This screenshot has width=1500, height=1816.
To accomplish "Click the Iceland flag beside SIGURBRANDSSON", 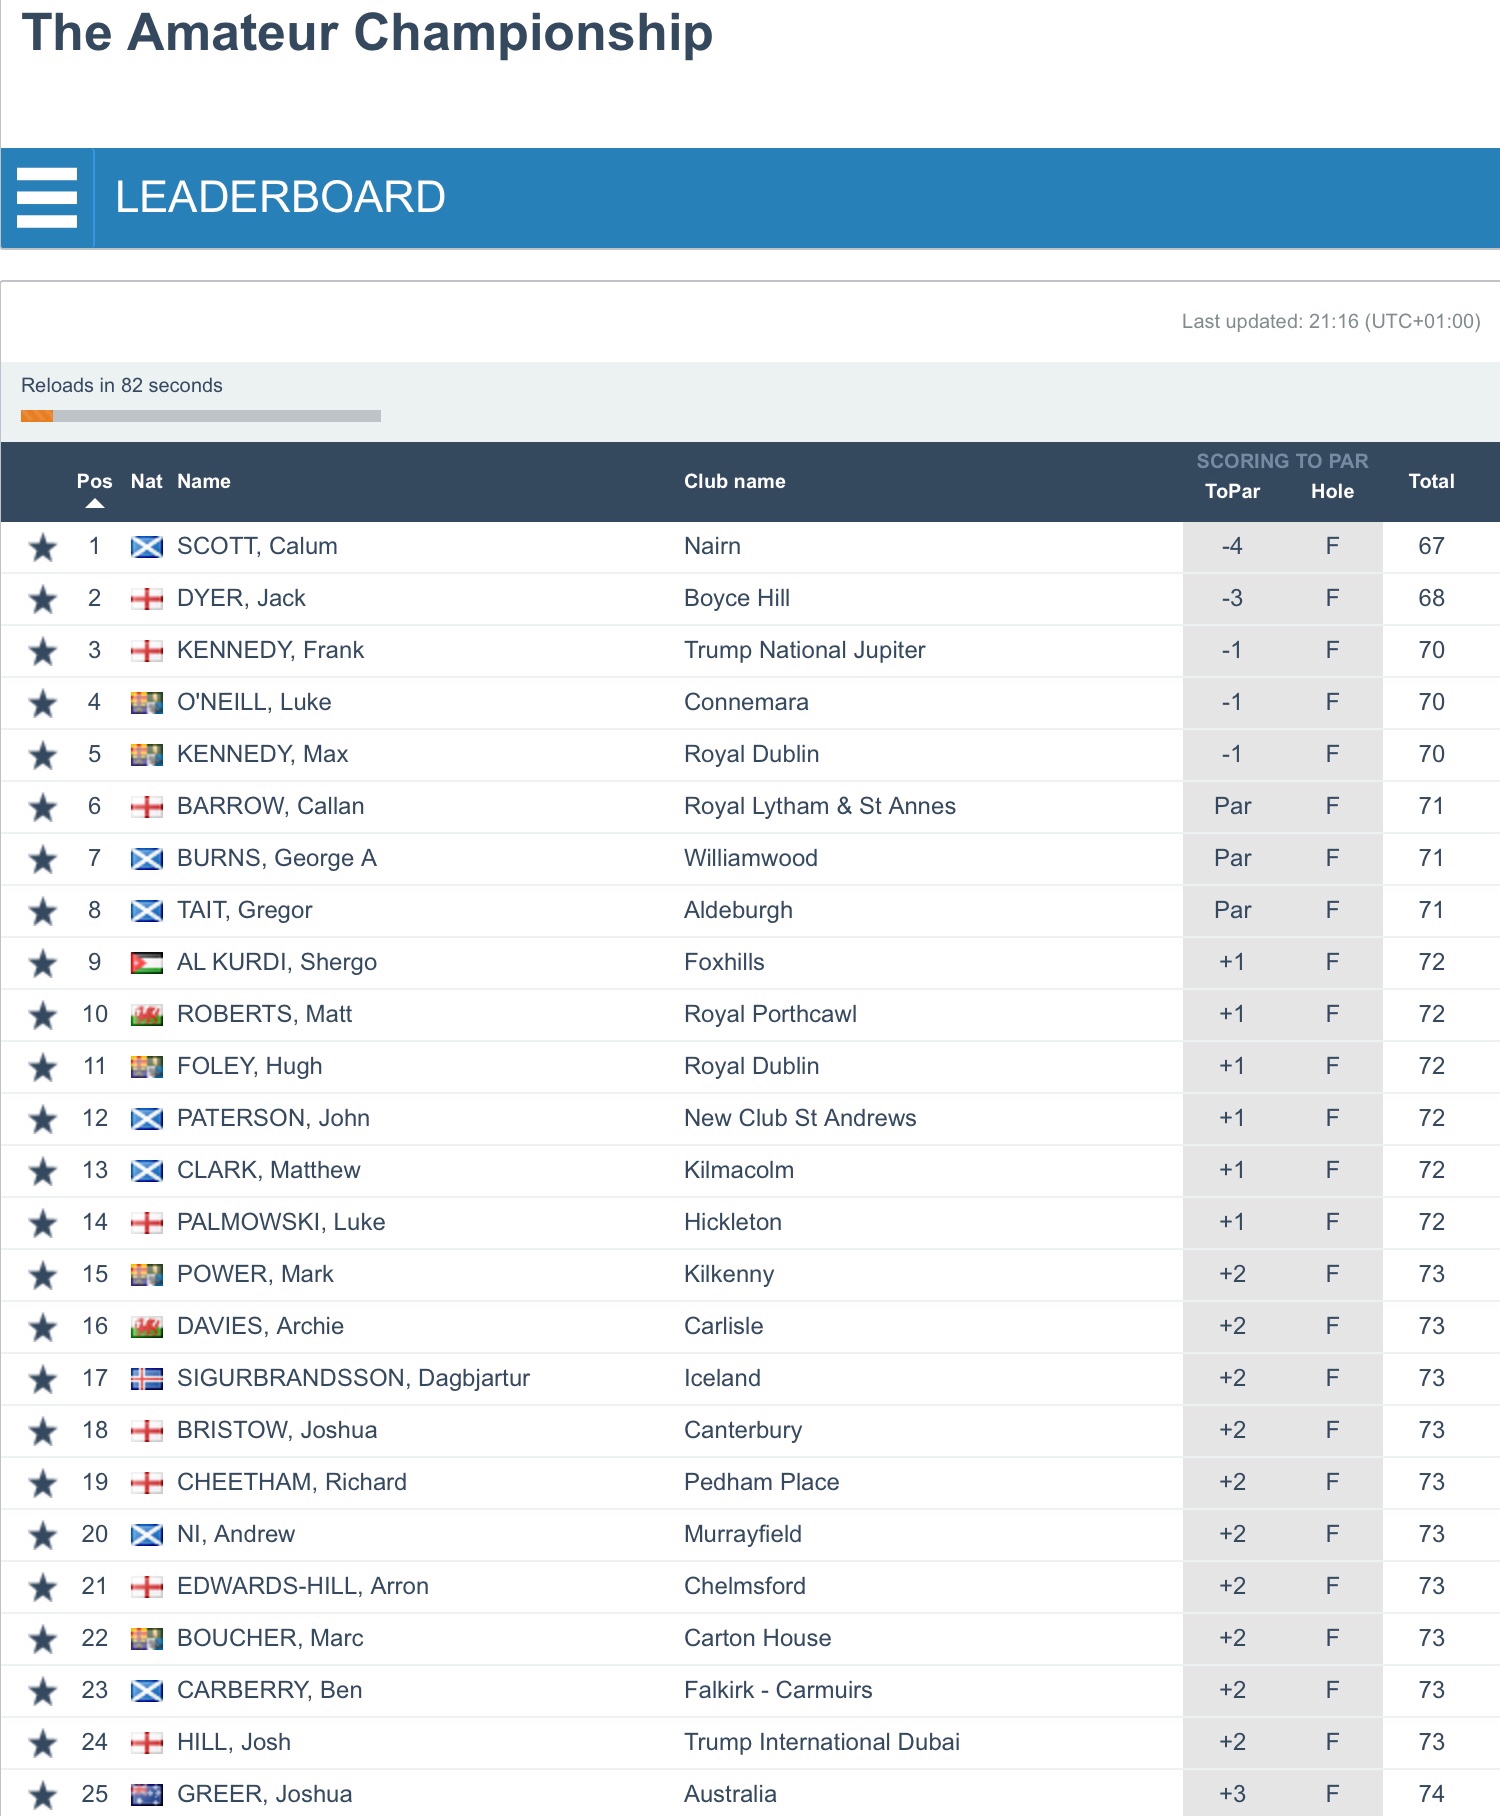I will [x=147, y=1379].
